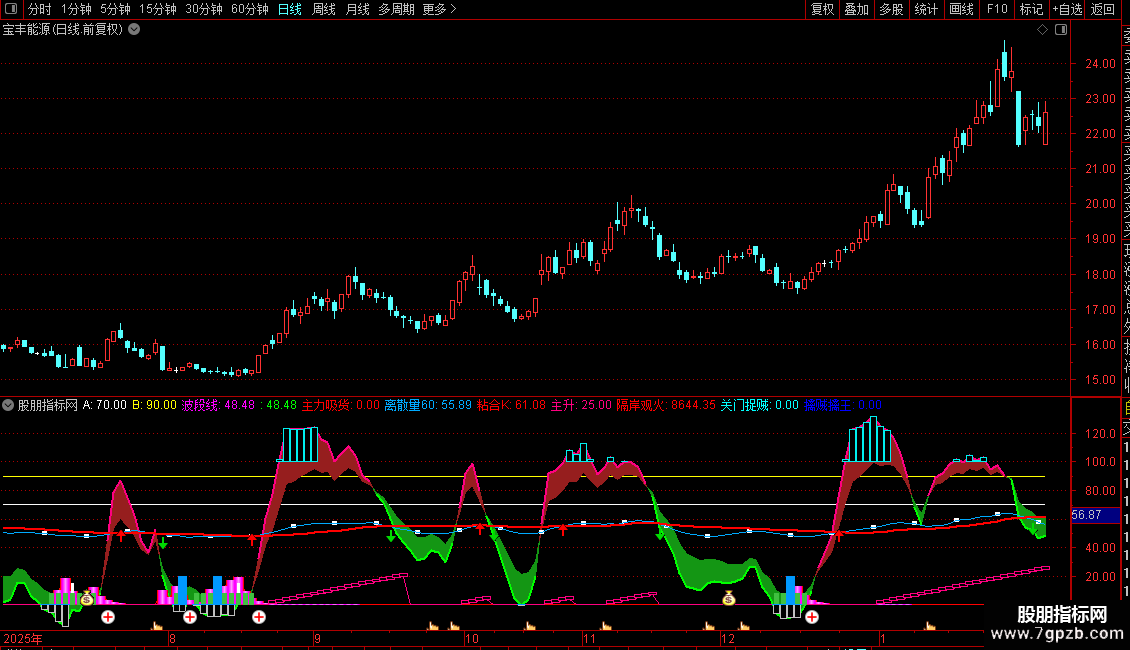Click the 2025年 timeline label
1130x650 pixels.
coord(23,638)
